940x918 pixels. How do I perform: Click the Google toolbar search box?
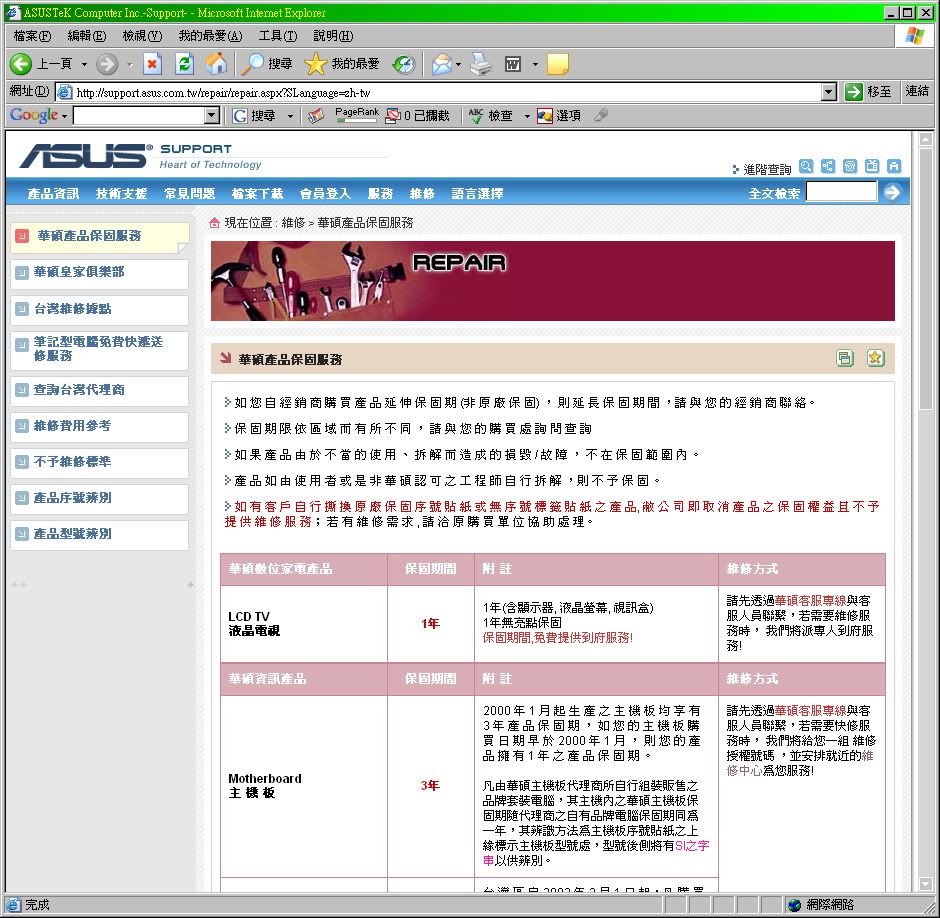[139, 115]
